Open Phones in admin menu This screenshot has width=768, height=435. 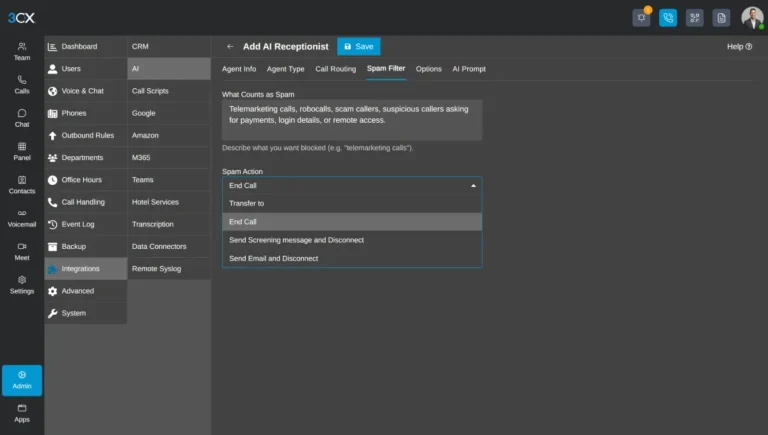pos(86,113)
